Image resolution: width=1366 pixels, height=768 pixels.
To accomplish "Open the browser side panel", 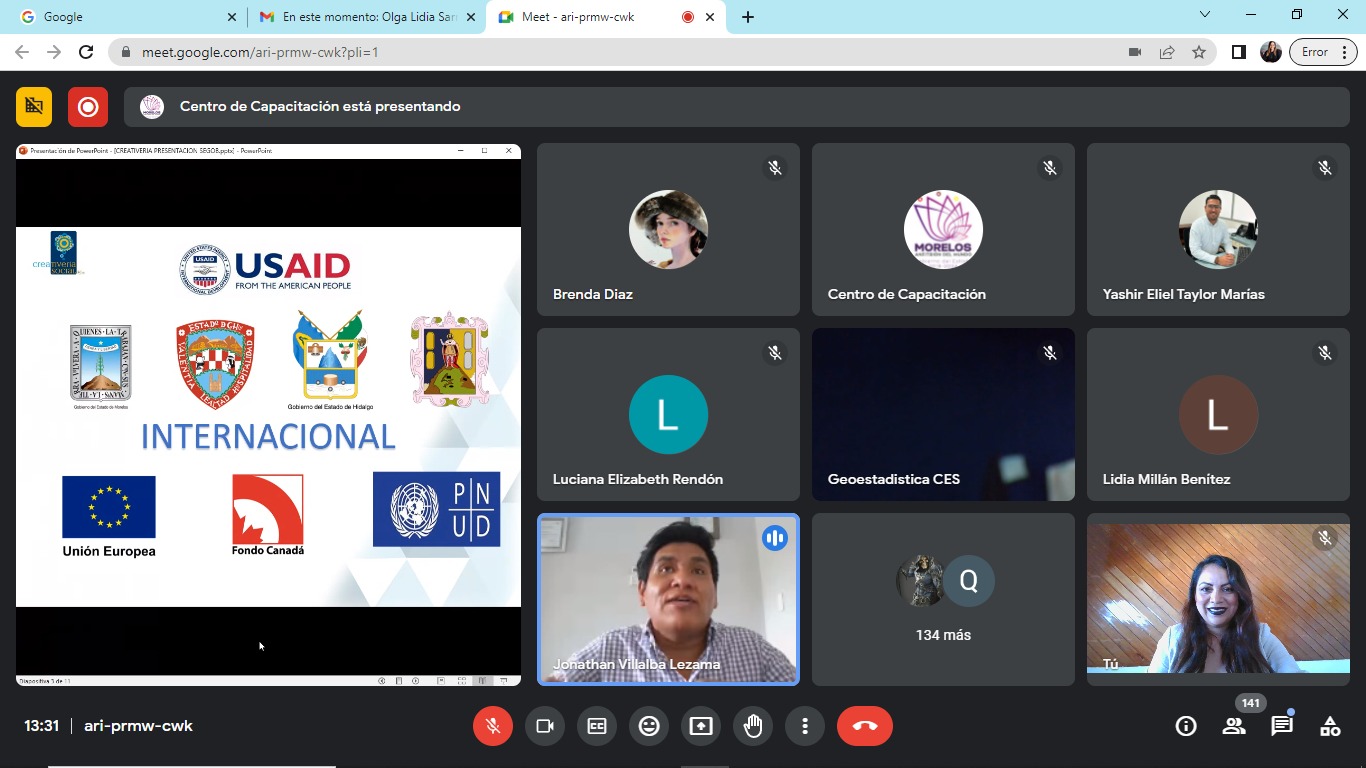I will click(x=1239, y=52).
